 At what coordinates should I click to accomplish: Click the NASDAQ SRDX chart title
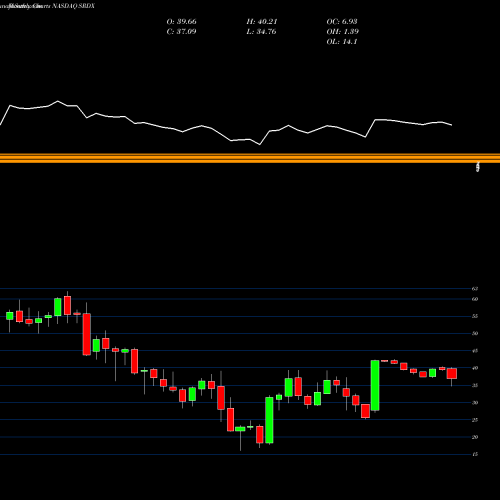click(74, 6)
